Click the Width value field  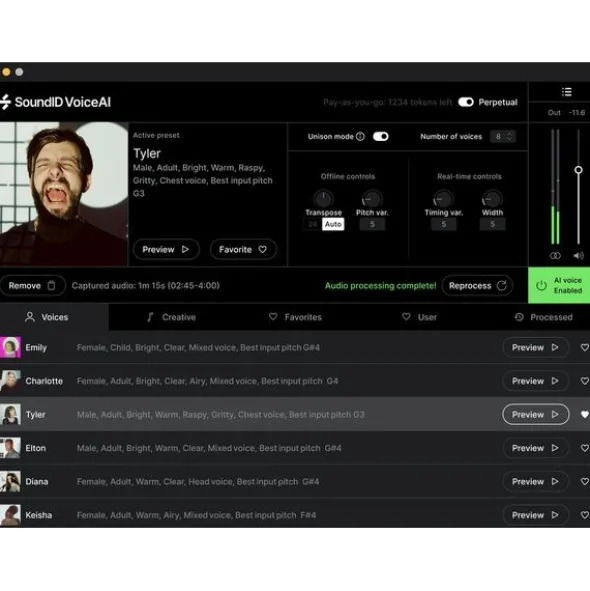coord(492,224)
